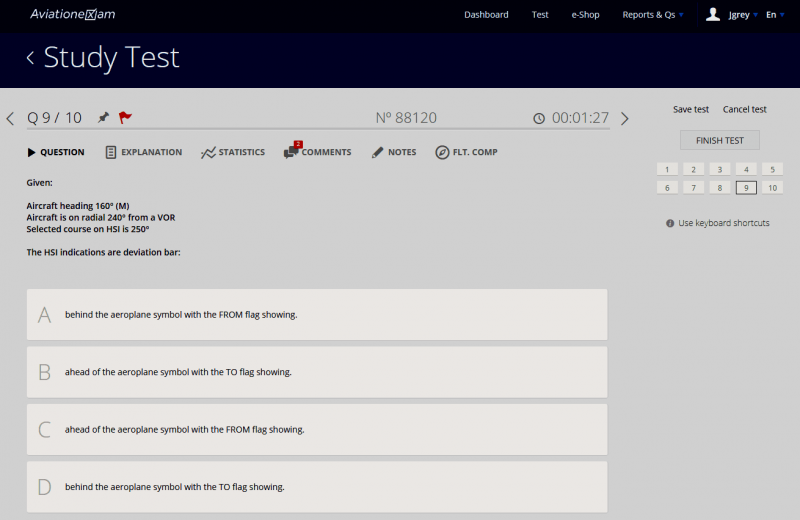This screenshot has height=520, width=800.
Task: Open the Flt. Comp tab
Action: coord(466,153)
